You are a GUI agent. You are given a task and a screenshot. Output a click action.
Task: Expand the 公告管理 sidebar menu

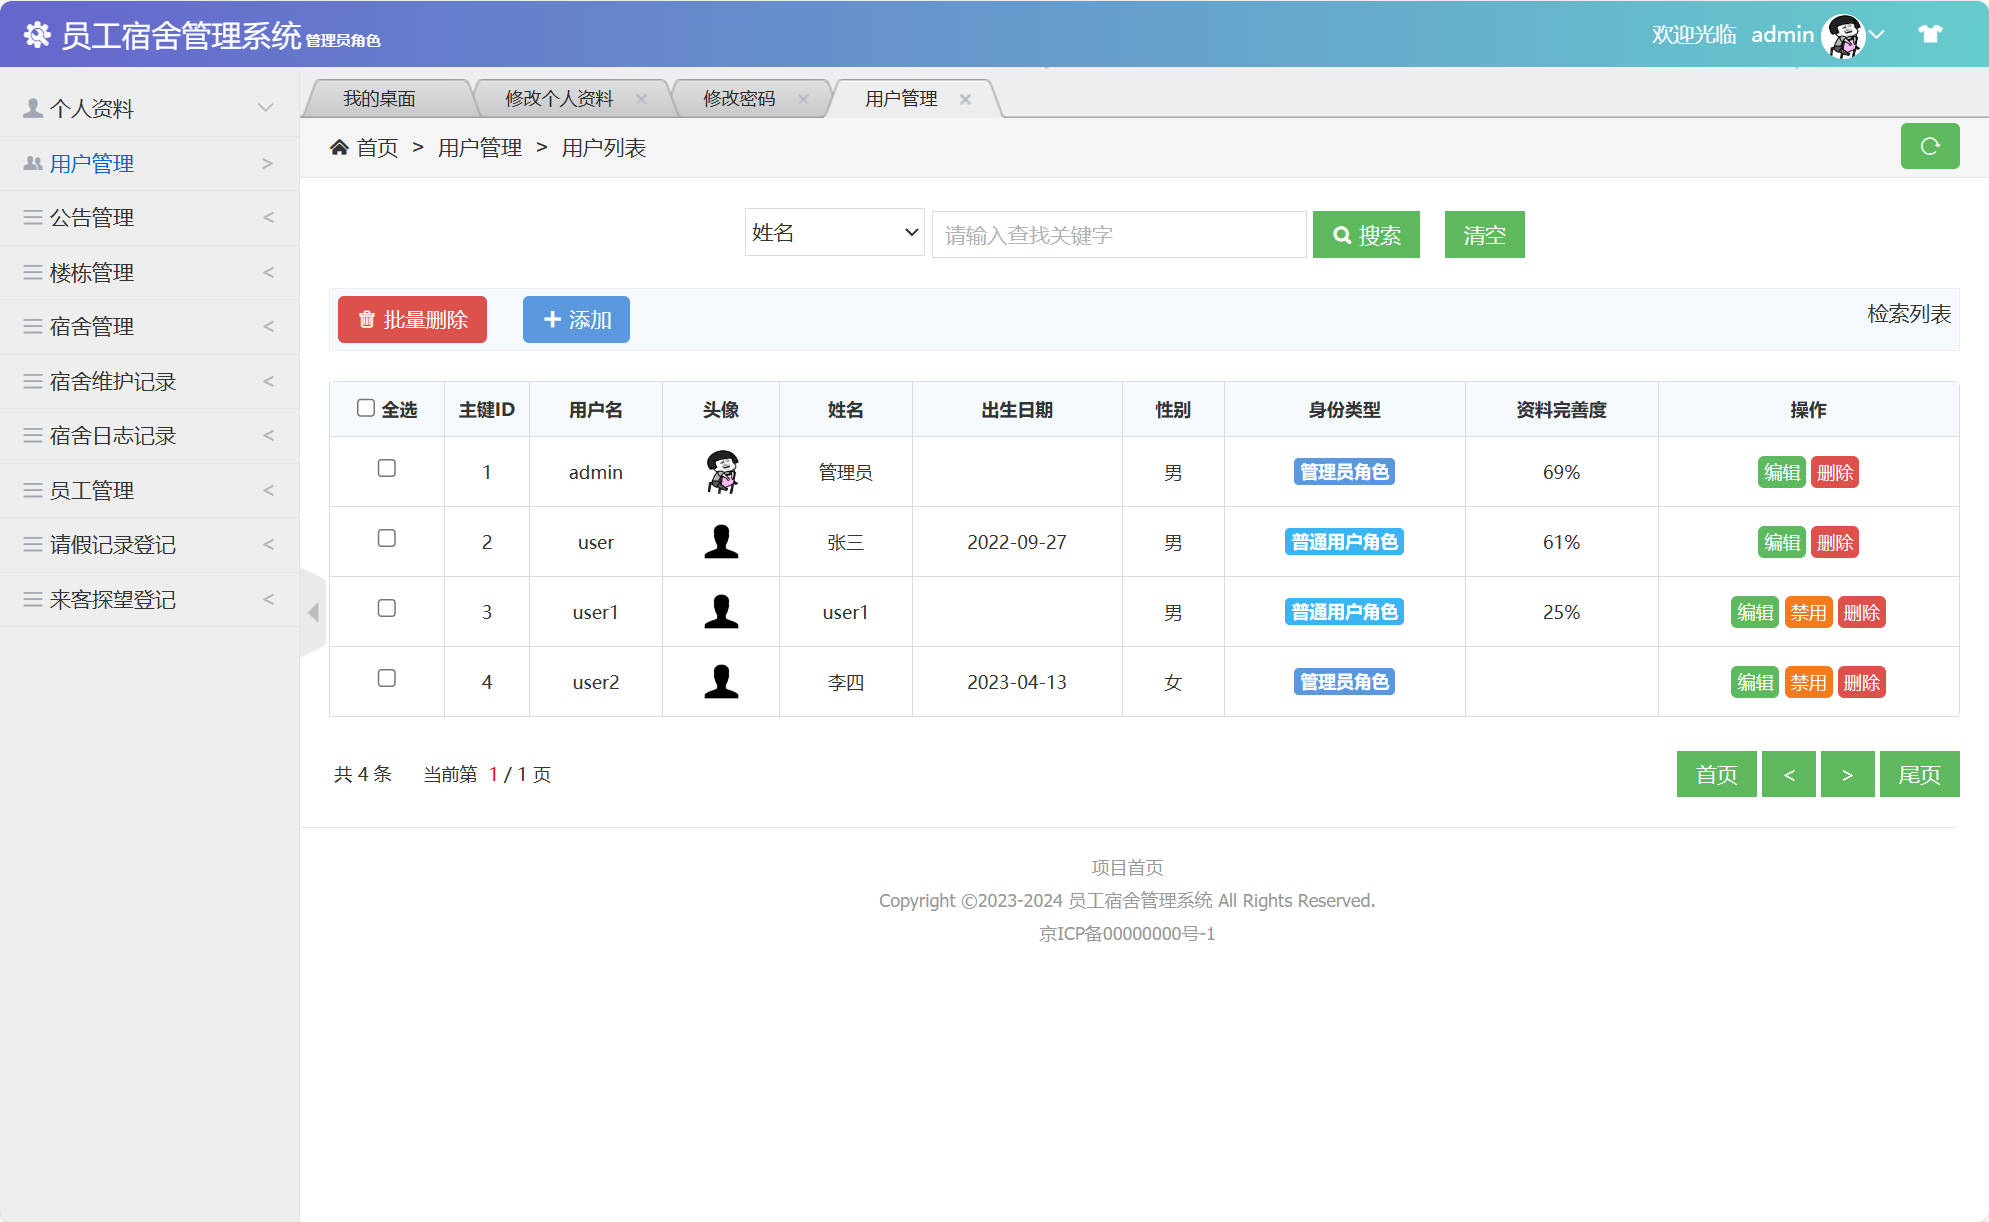coord(90,217)
